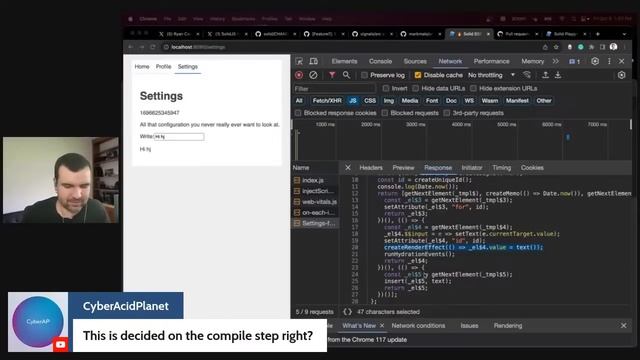This screenshot has height=360, width=640.
Task: View the request Preview tab
Action: pos(403,168)
